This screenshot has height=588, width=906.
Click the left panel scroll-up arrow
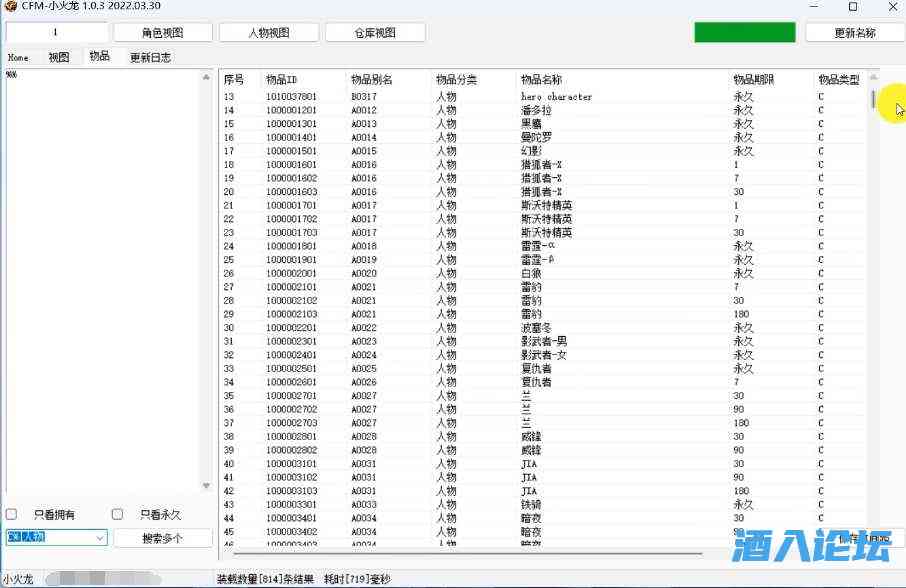pyautogui.click(x=207, y=77)
